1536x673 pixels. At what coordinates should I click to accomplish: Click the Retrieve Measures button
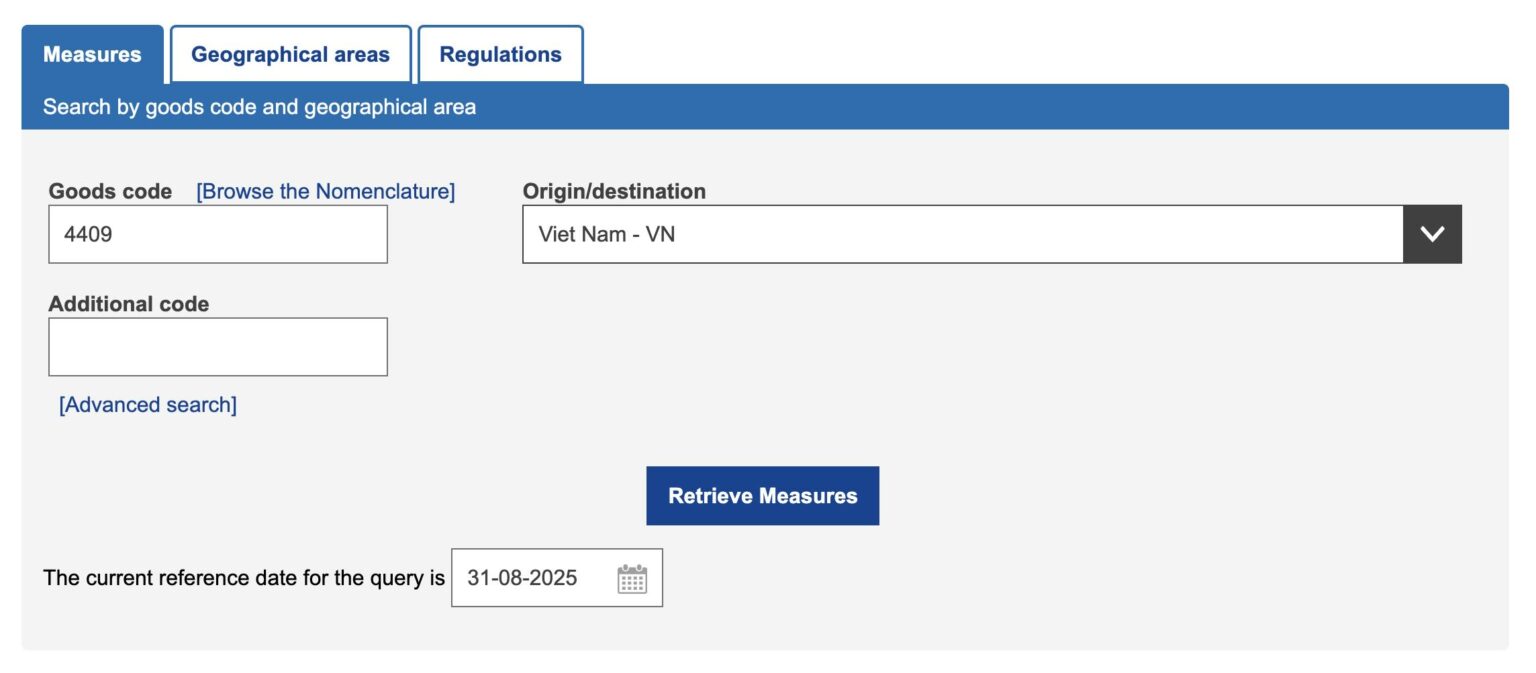tap(762, 495)
